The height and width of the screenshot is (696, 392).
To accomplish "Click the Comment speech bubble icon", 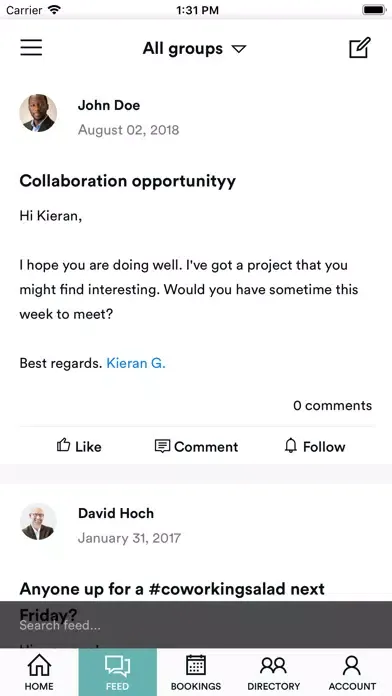I will pos(162,446).
